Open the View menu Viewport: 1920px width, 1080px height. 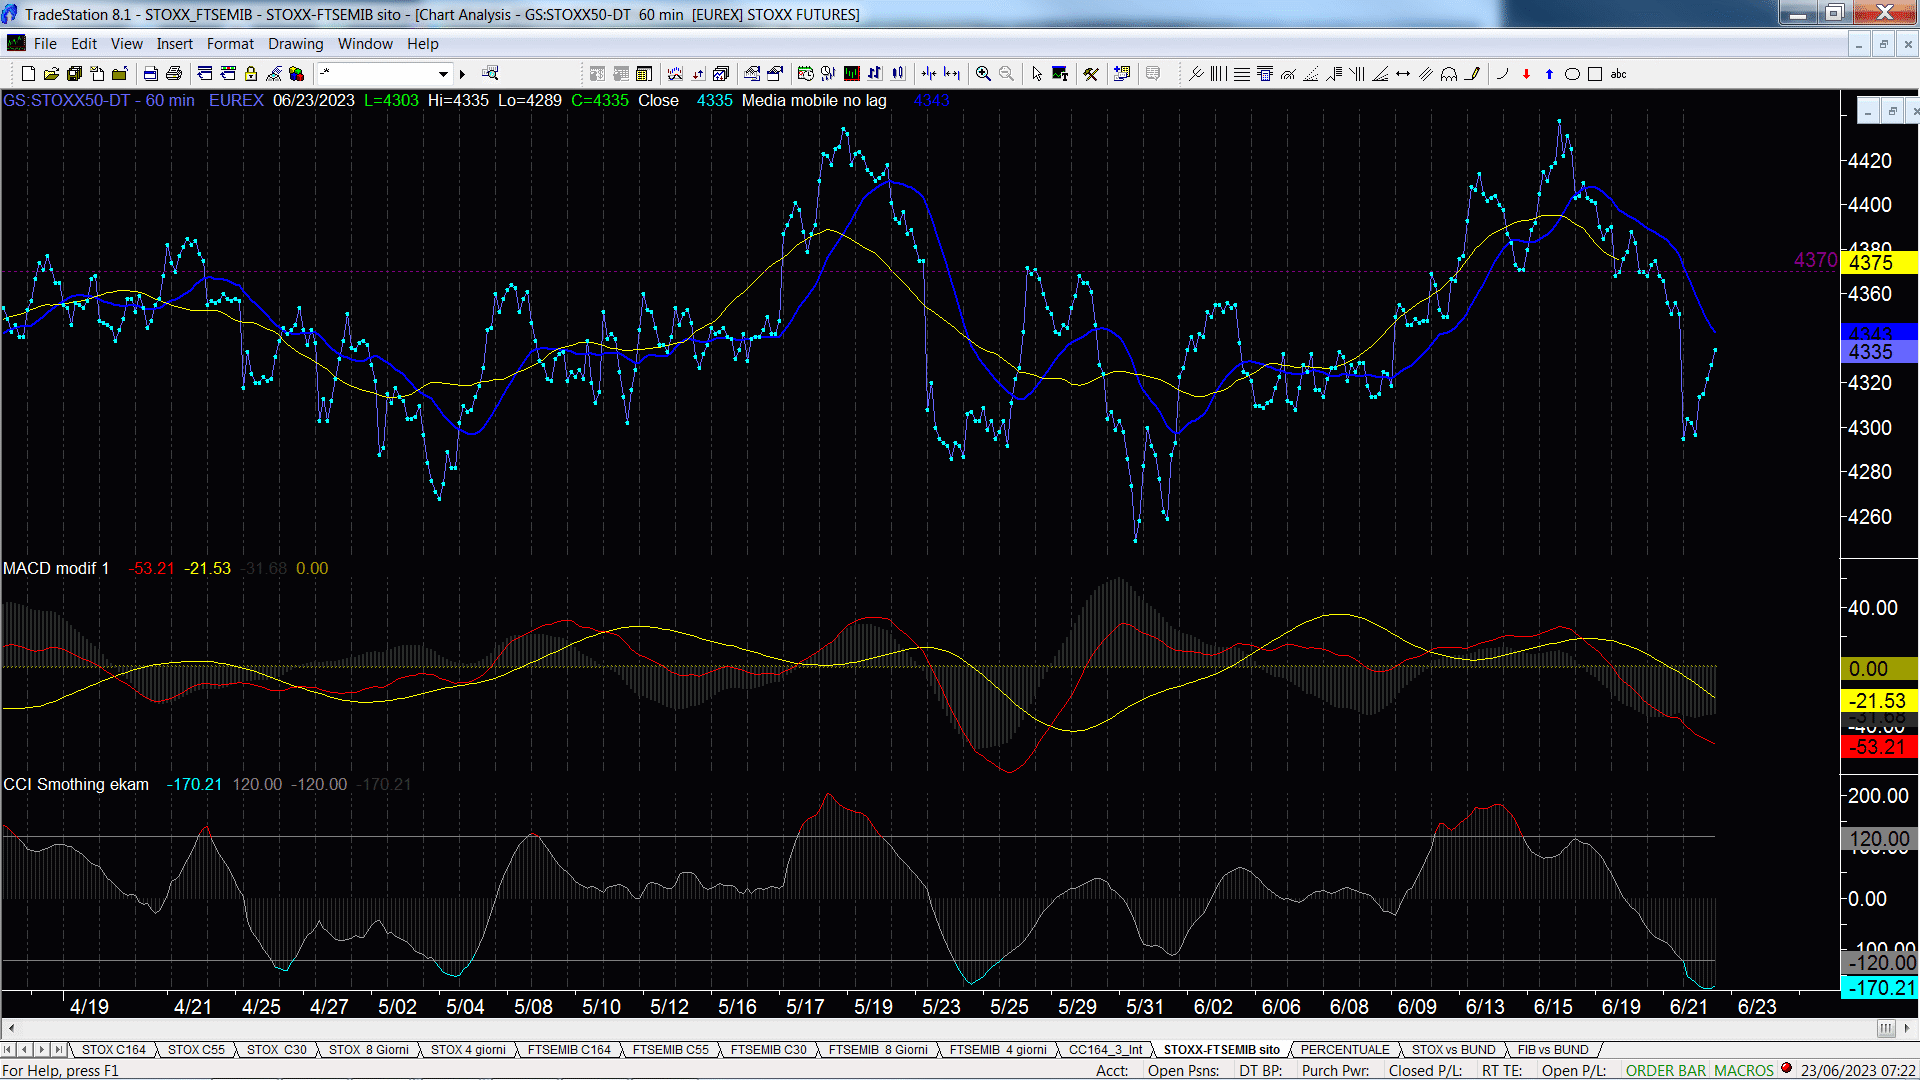point(127,44)
